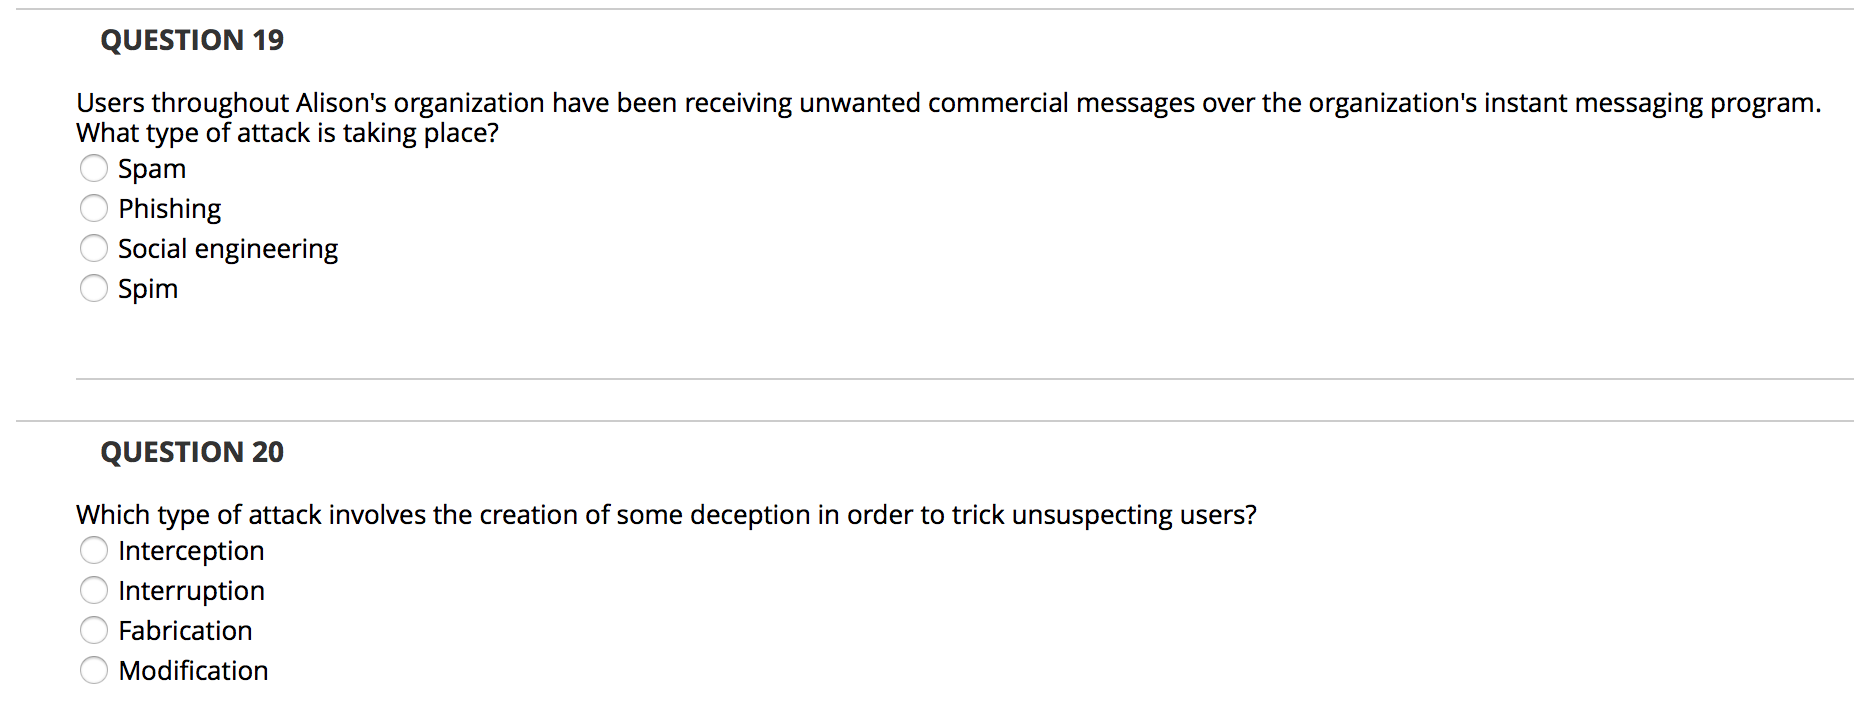
Task: Click the Interception label text
Action: tap(190, 550)
